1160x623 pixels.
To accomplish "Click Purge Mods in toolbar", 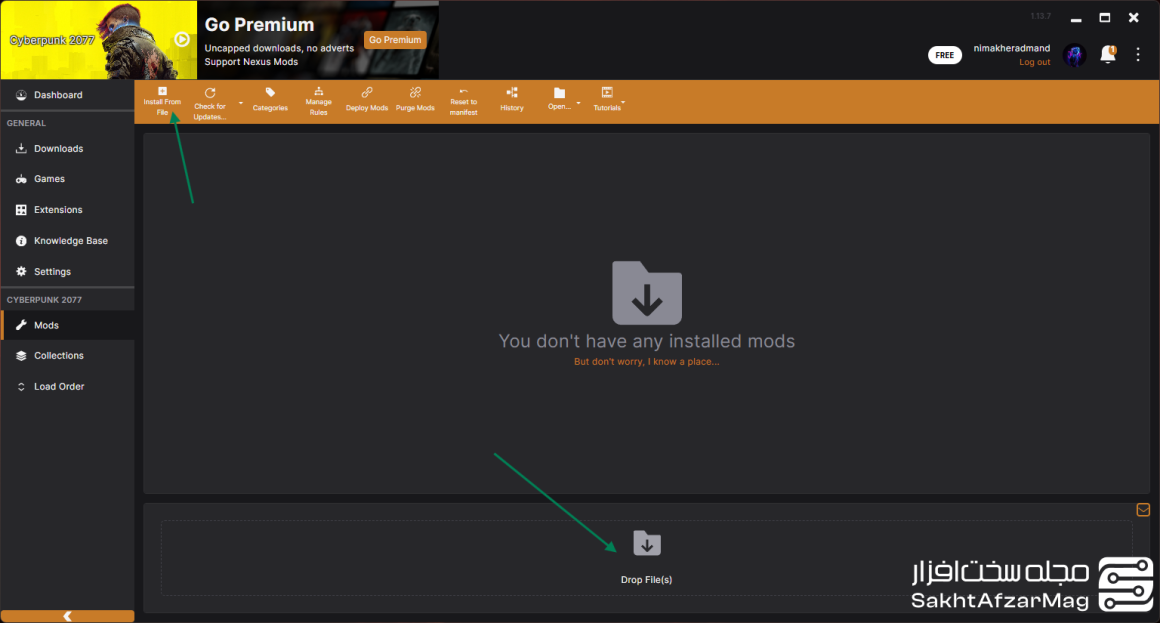I will point(415,99).
